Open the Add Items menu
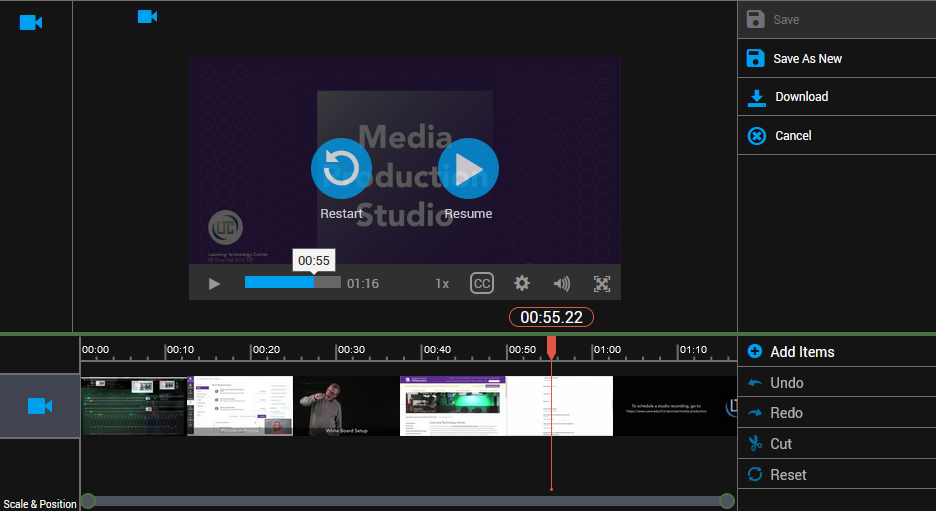936x511 pixels. [x=837, y=352]
